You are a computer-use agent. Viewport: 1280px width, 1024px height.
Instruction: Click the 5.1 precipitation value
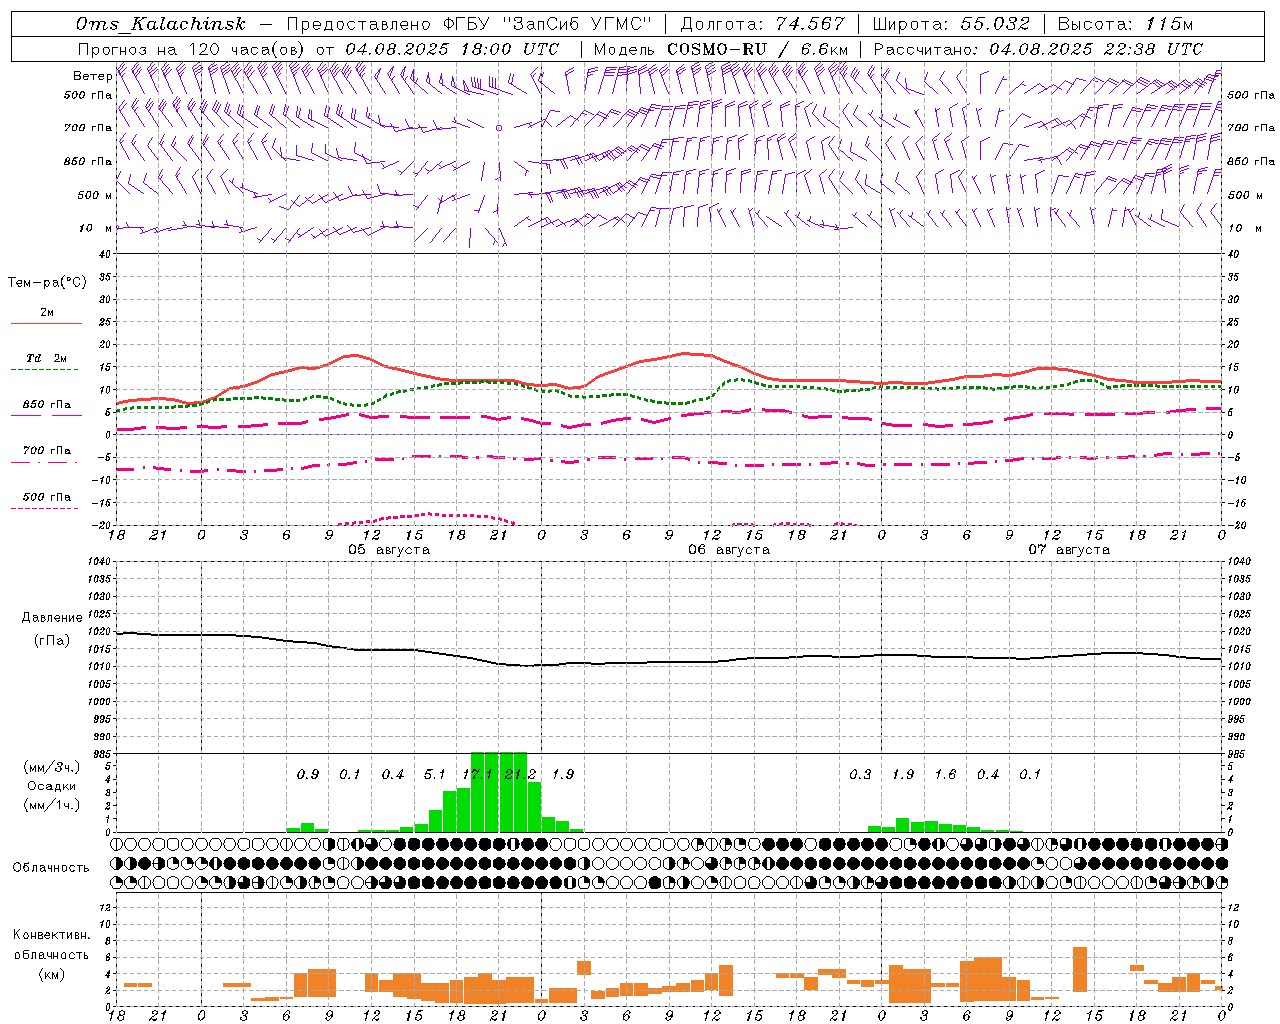click(x=435, y=774)
